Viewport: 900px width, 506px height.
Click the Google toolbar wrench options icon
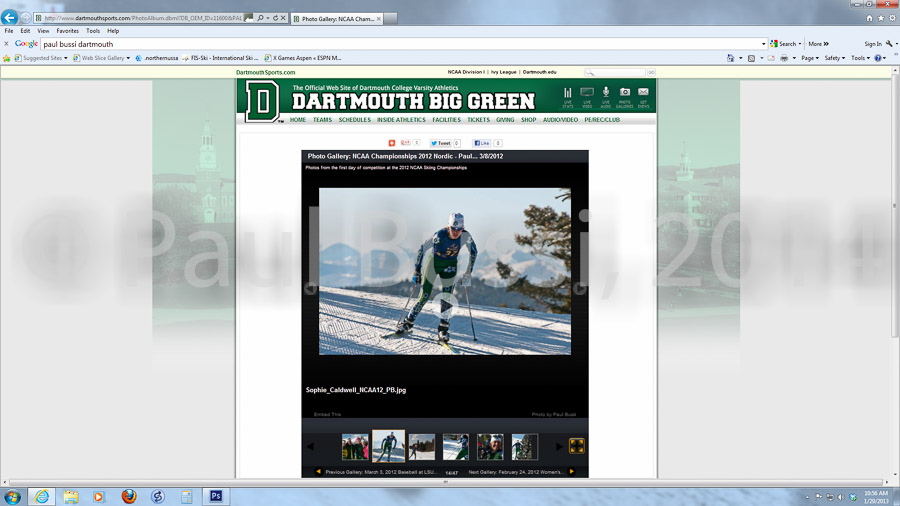point(889,44)
